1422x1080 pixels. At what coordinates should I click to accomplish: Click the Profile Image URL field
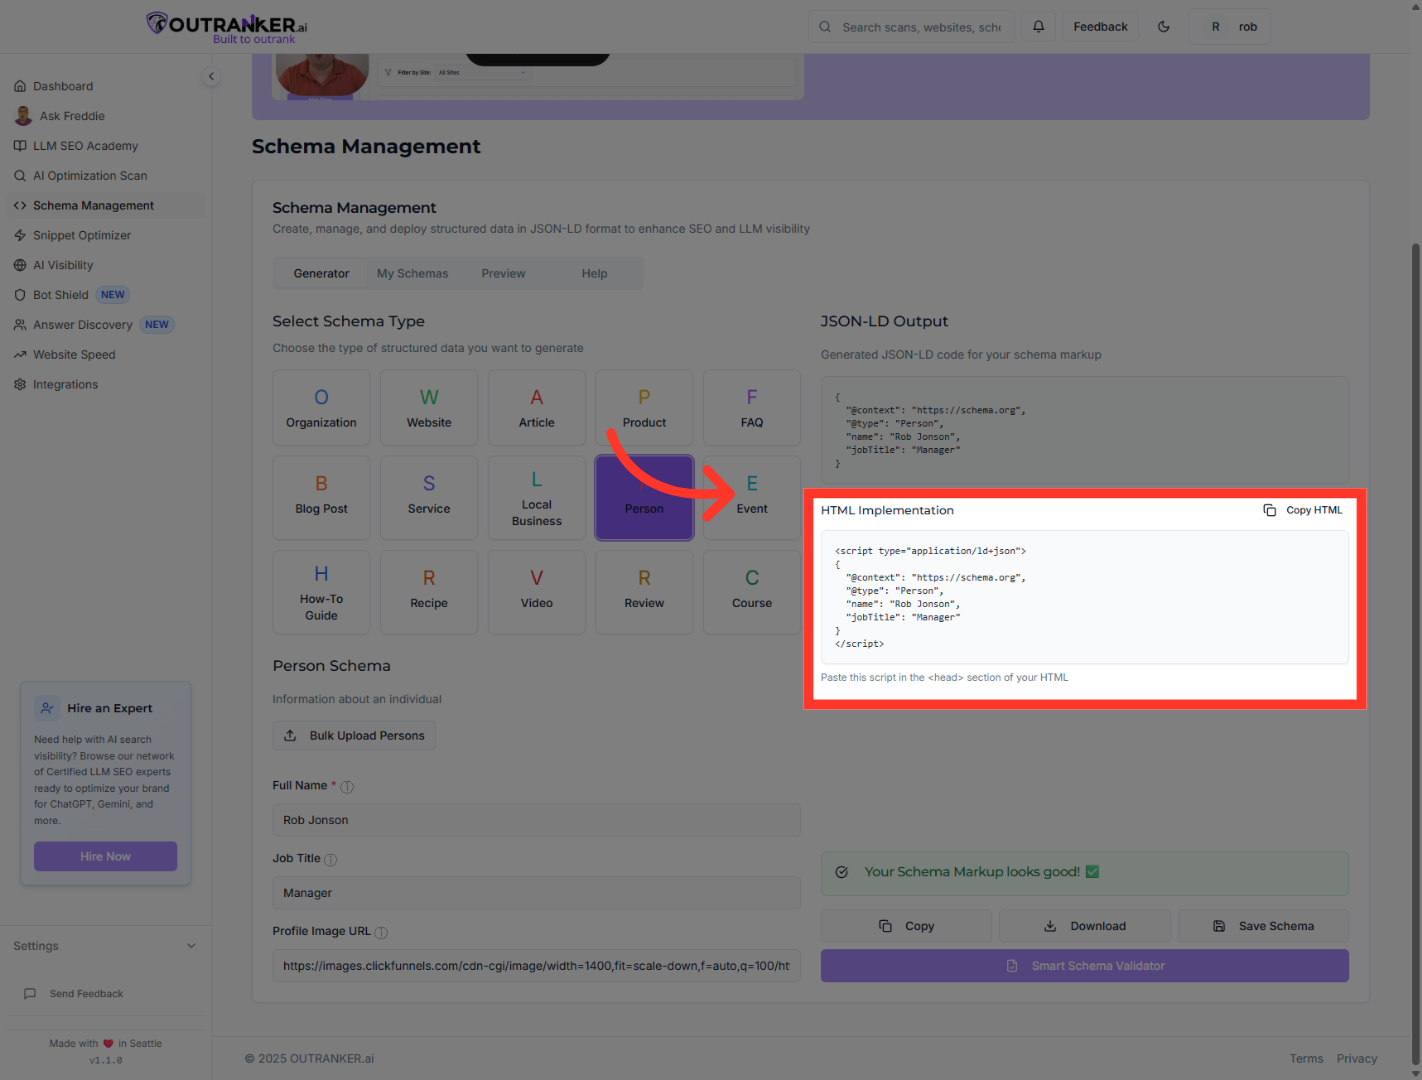coord(537,966)
